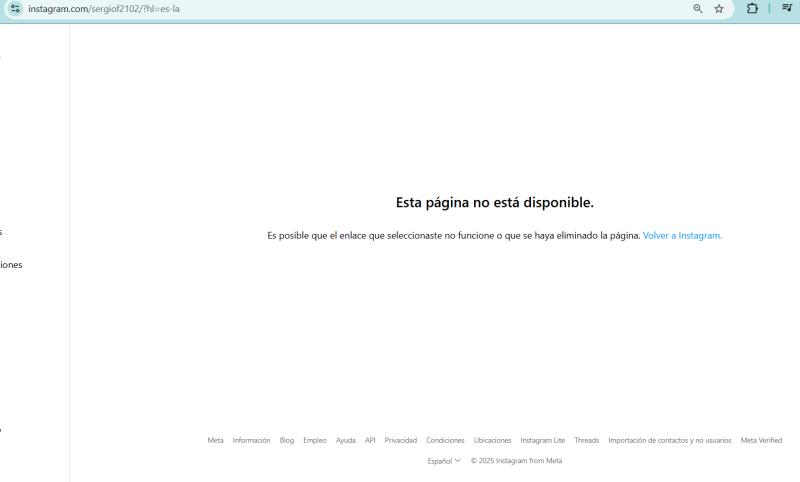This screenshot has width=800, height=482.
Task: Open the browser extensions puzzle icon
Action: click(752, 8)
